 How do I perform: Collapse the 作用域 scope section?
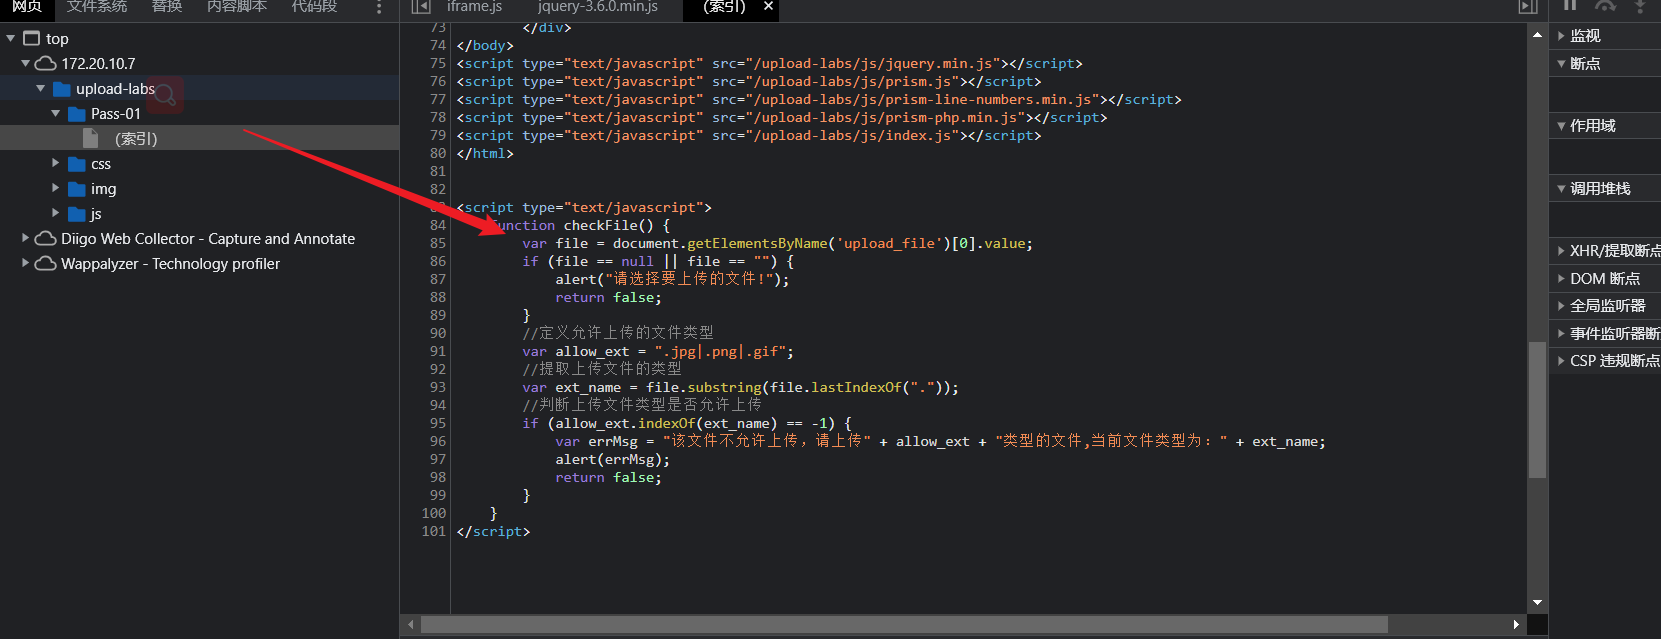point(1604,126)
